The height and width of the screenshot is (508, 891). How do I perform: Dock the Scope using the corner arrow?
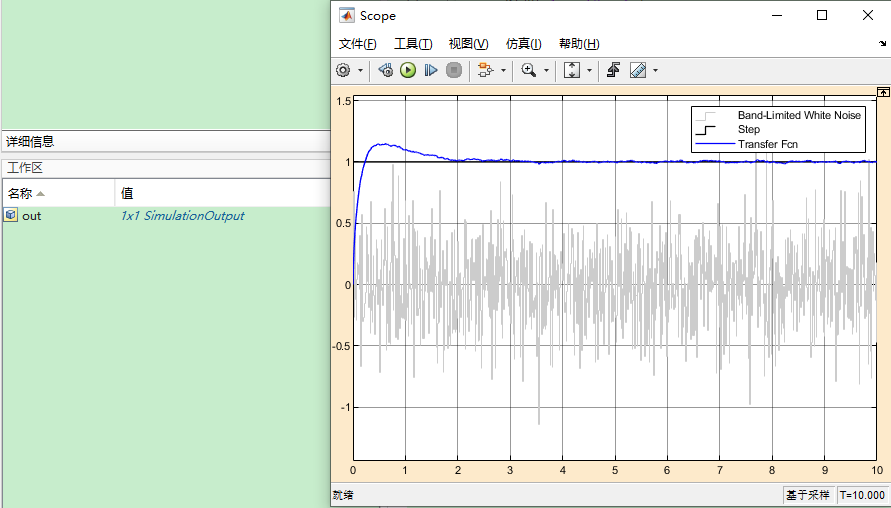tap(882, 43)
